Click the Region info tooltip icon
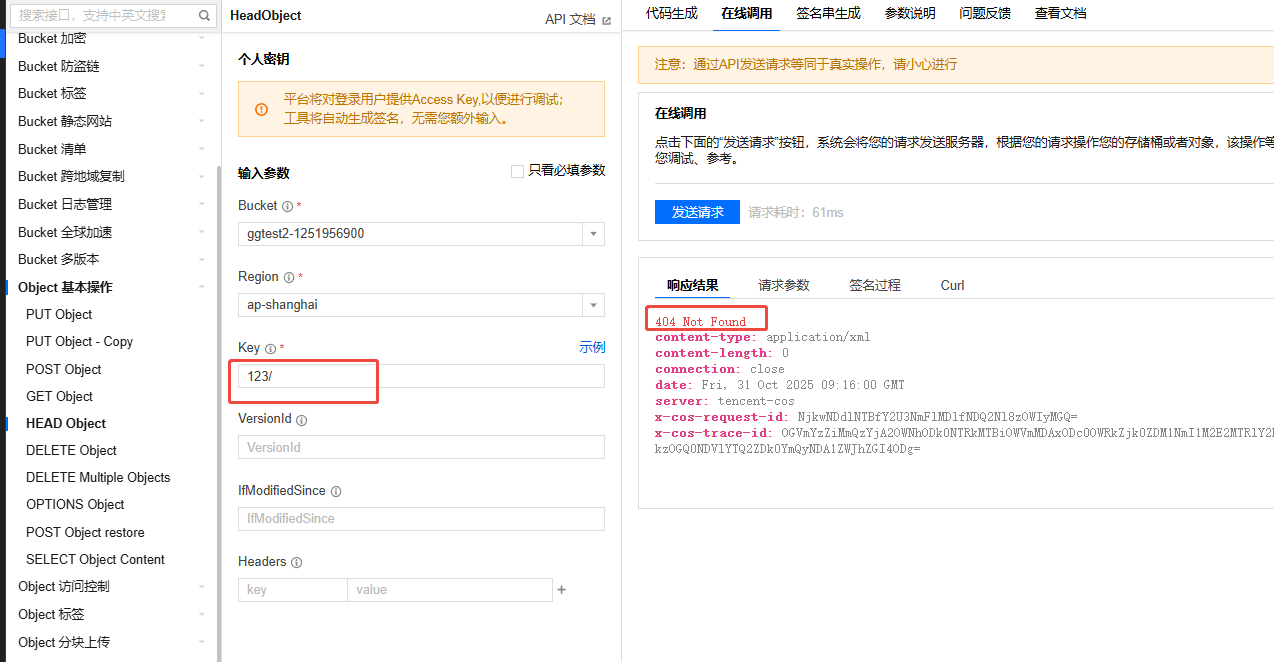This screenshot has height=662, width=1274. coord(288,277)
